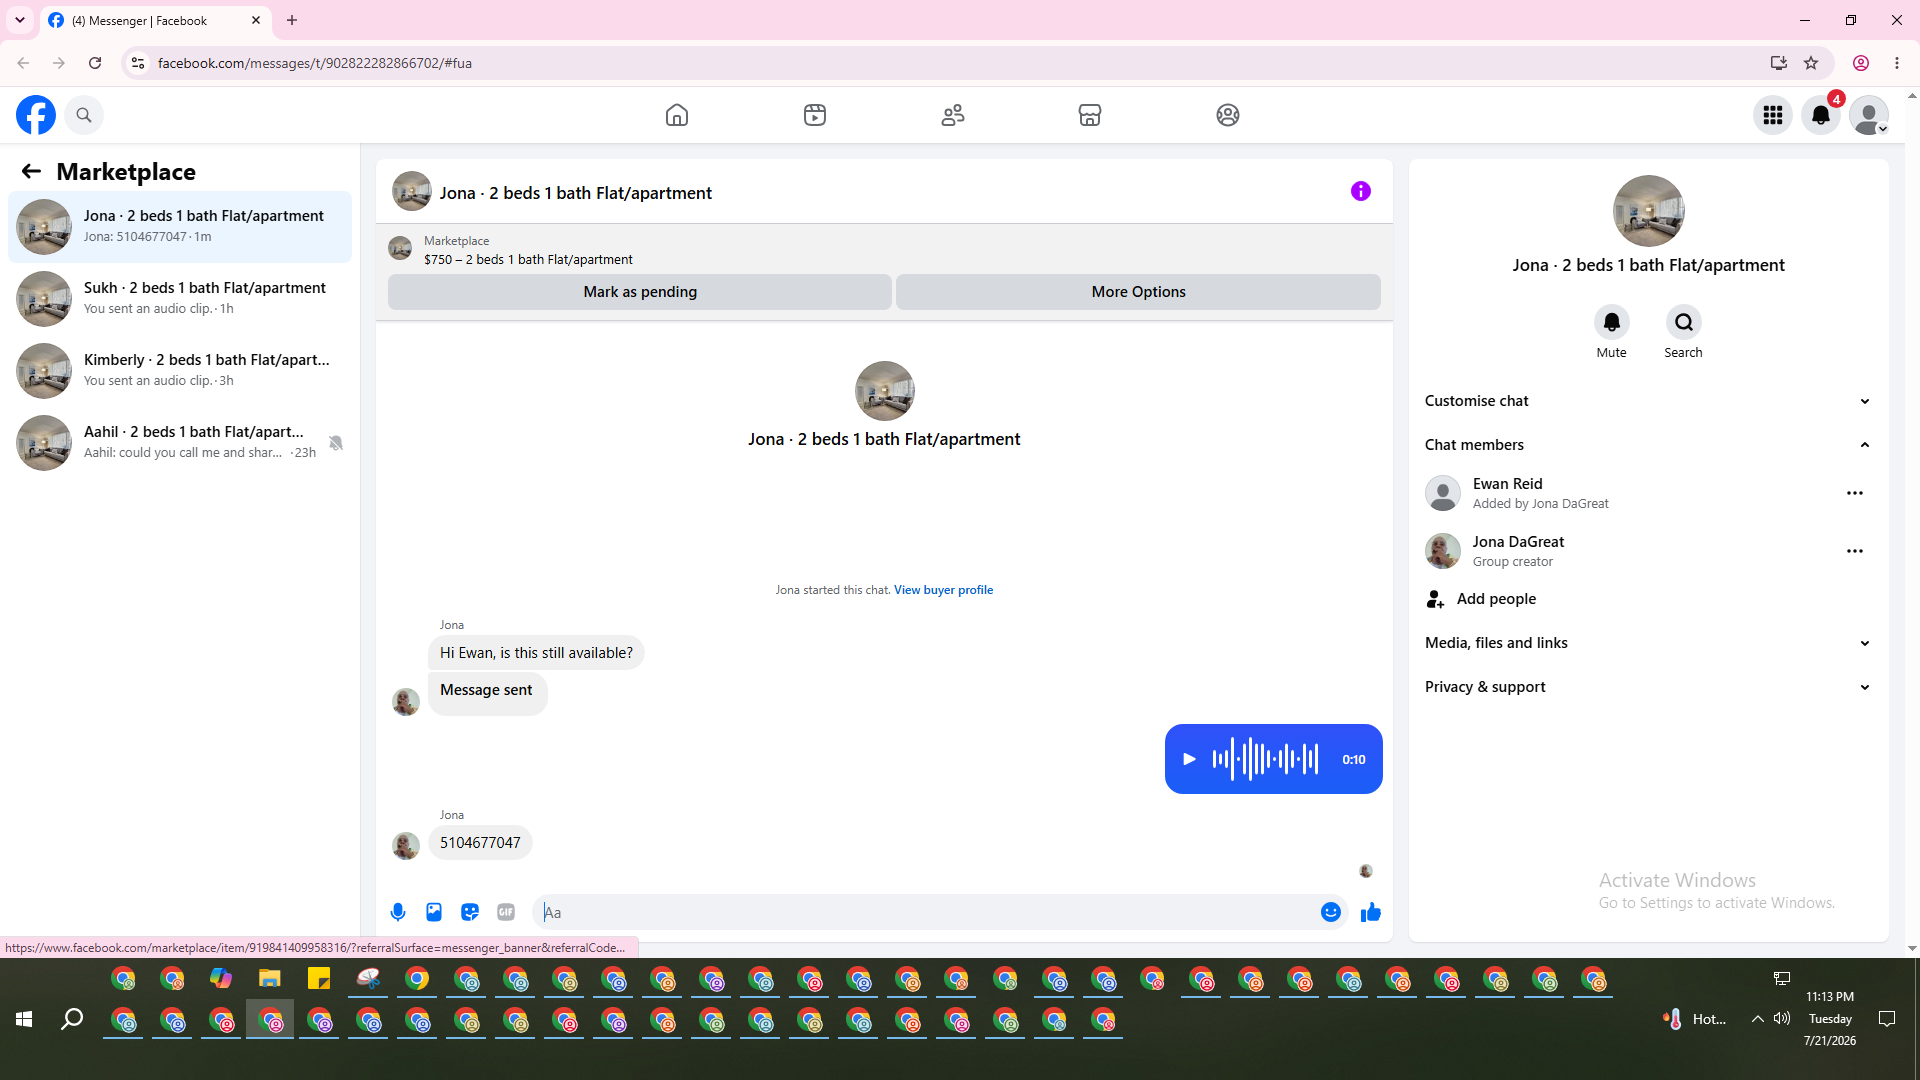Open the Windows notification center
The image size is (1920, 1080).
1887,1019
